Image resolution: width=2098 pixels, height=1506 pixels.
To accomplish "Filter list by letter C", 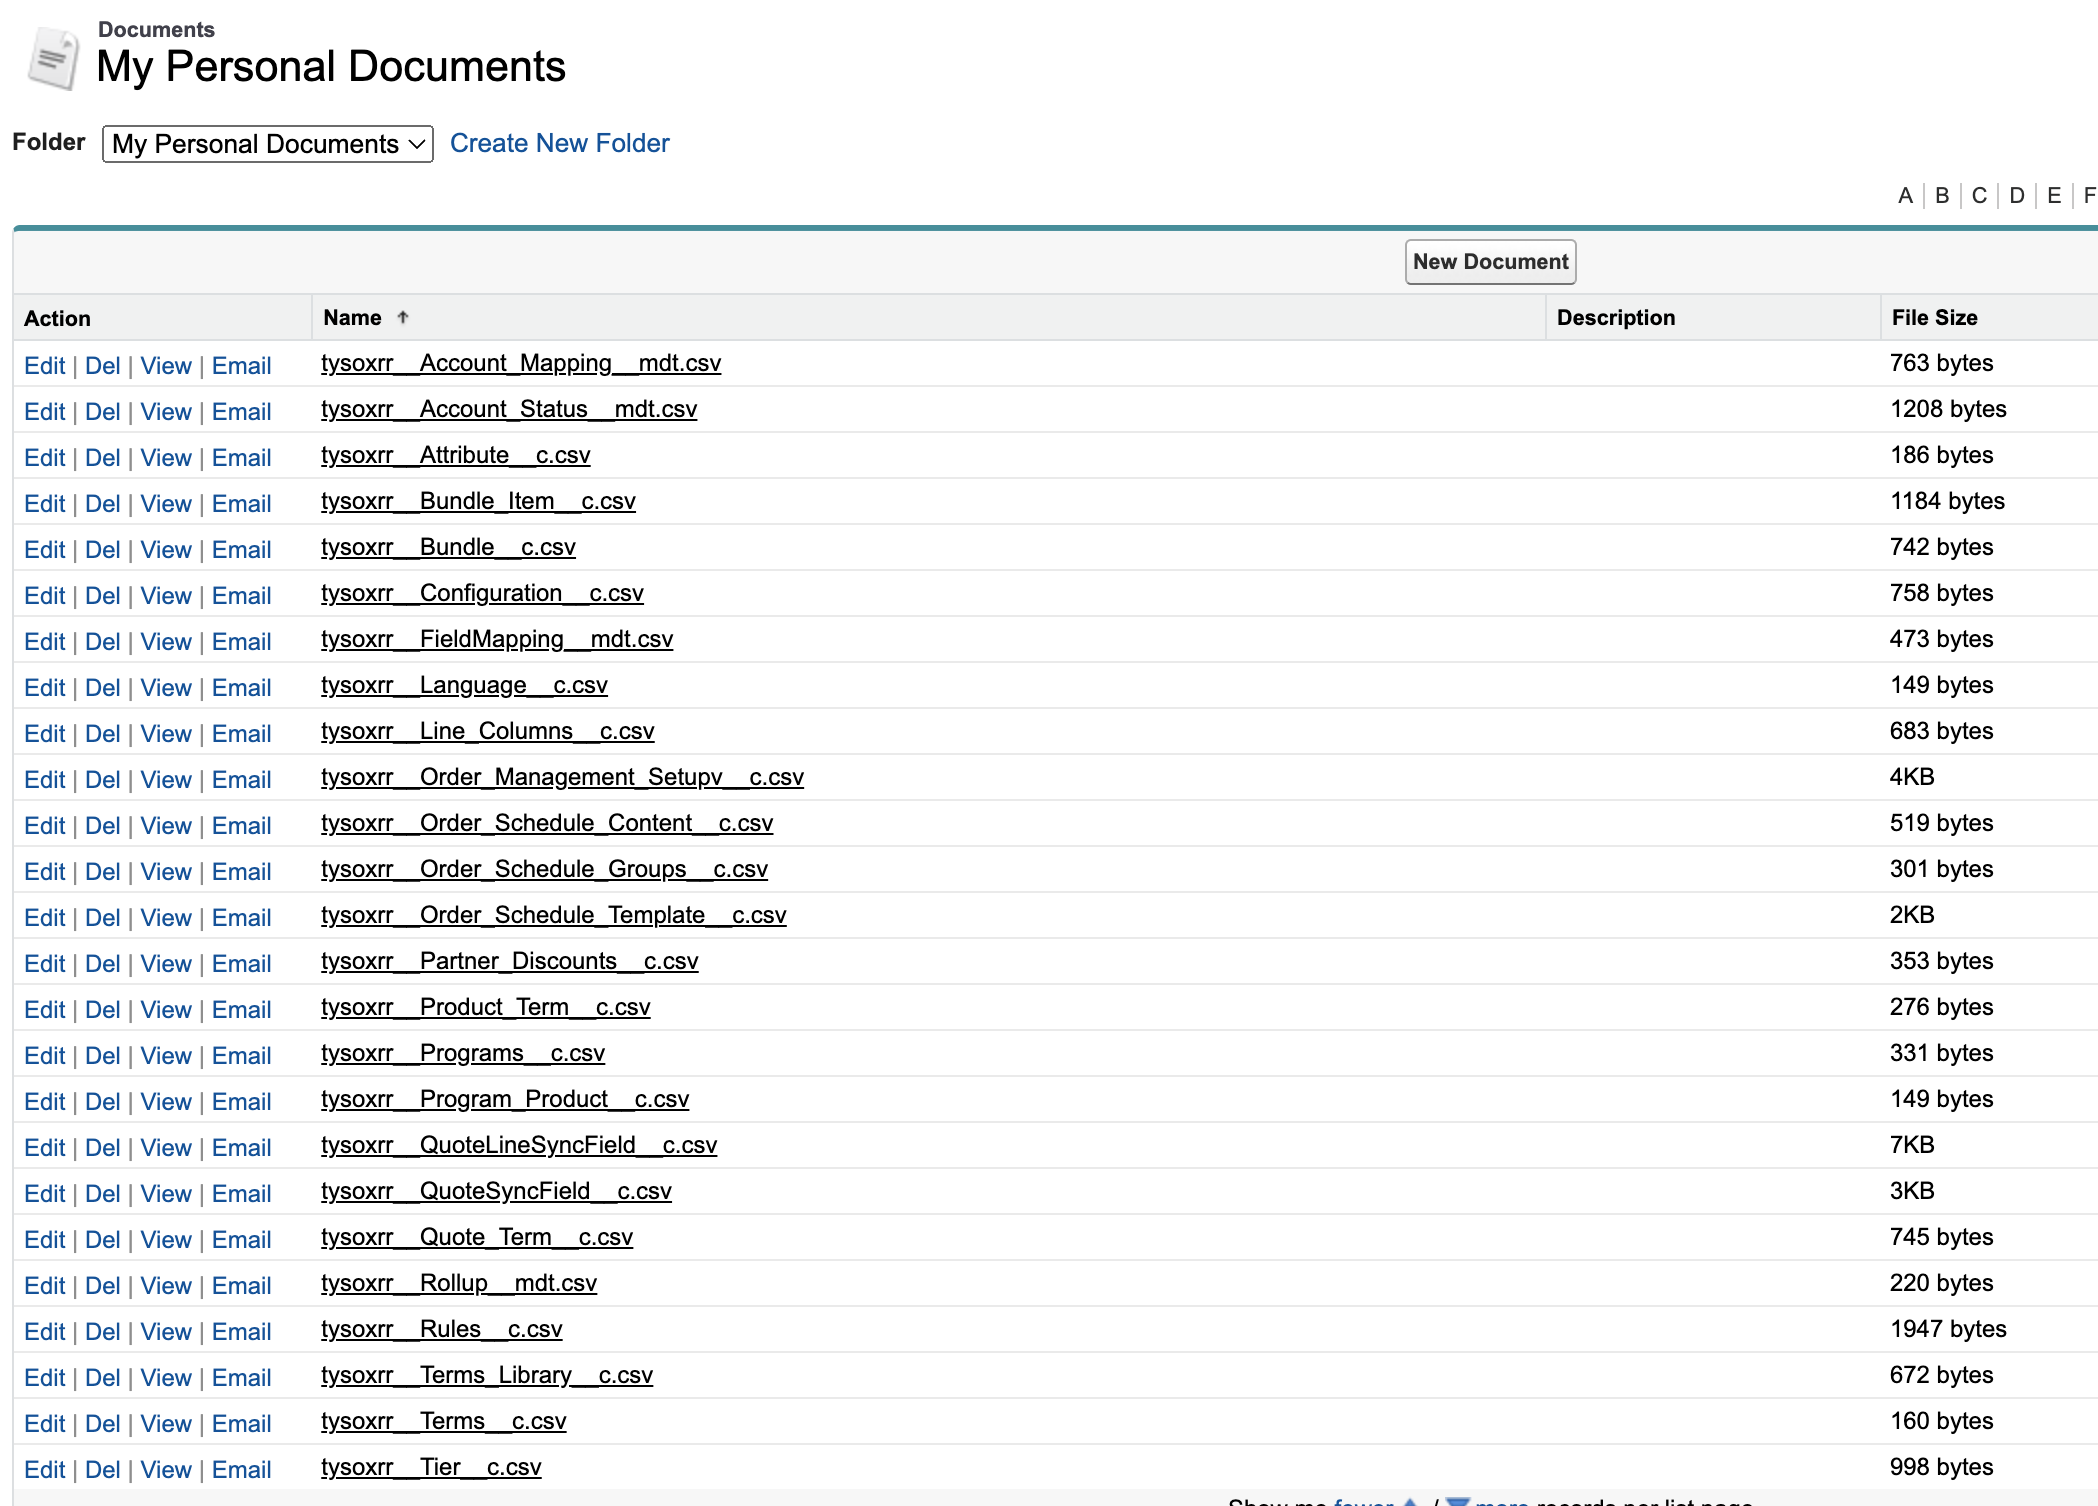I will pos(1979,195).
